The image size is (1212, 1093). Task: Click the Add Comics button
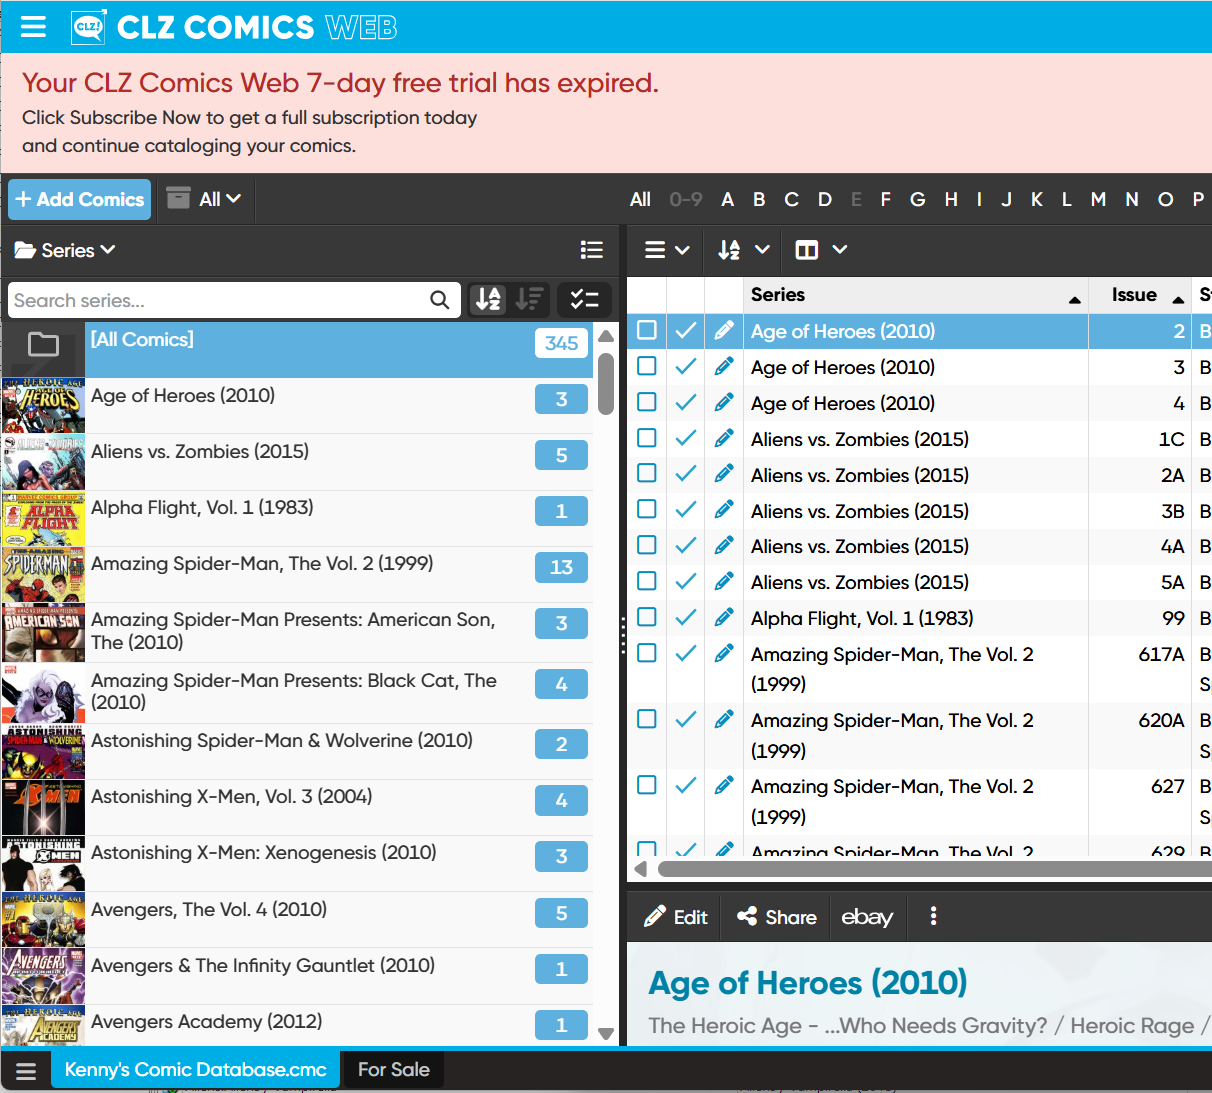(x=80, y=199)
